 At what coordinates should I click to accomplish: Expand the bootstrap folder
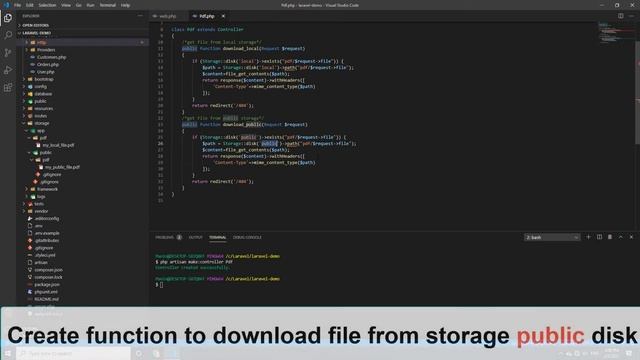pos(44,79)
